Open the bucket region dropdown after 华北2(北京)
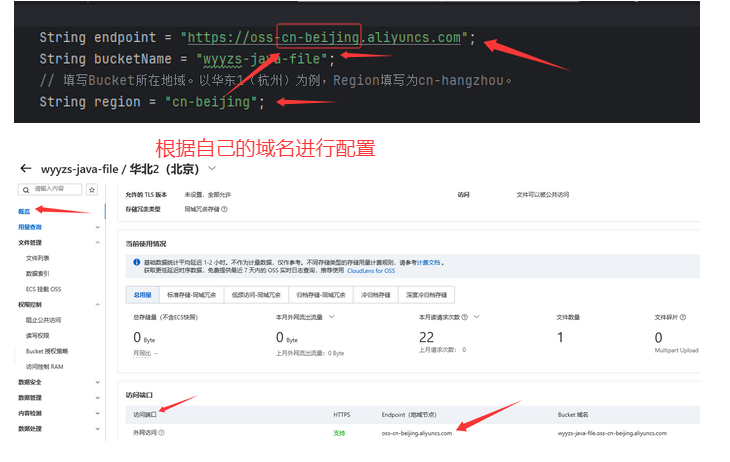 [212, 169]
